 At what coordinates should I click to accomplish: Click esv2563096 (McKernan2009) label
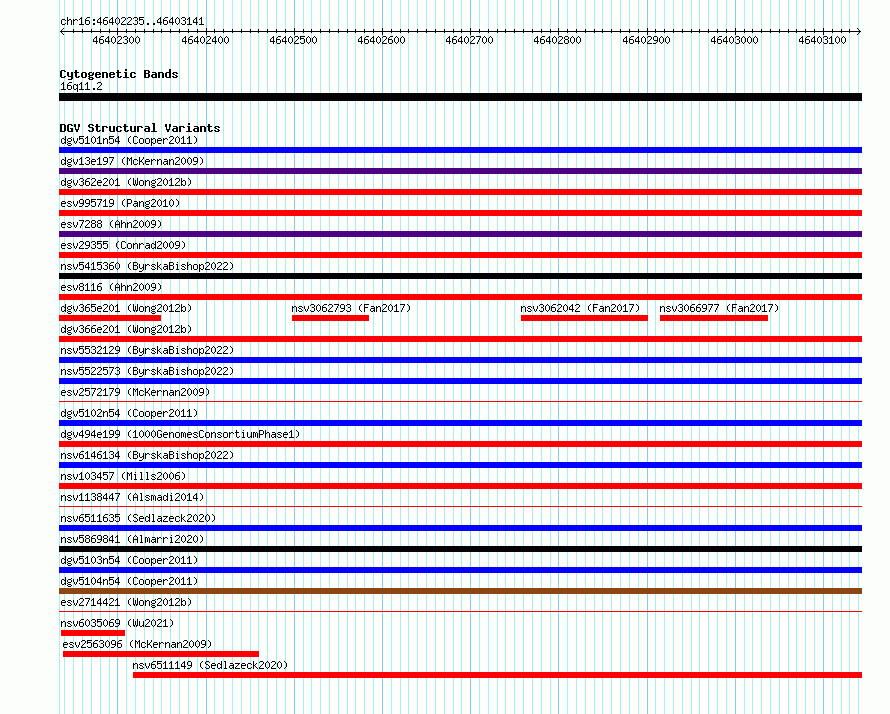[x=137, y=644]
